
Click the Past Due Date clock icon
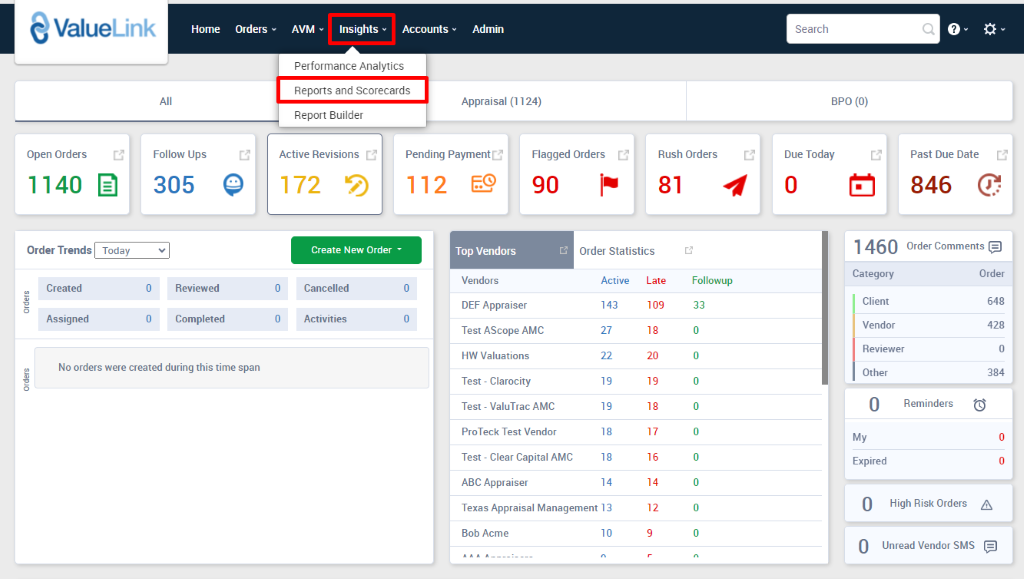[989, 185]
